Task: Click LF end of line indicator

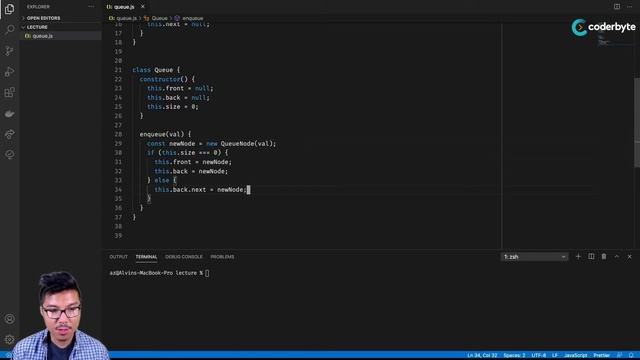Action: pos(555,356)
